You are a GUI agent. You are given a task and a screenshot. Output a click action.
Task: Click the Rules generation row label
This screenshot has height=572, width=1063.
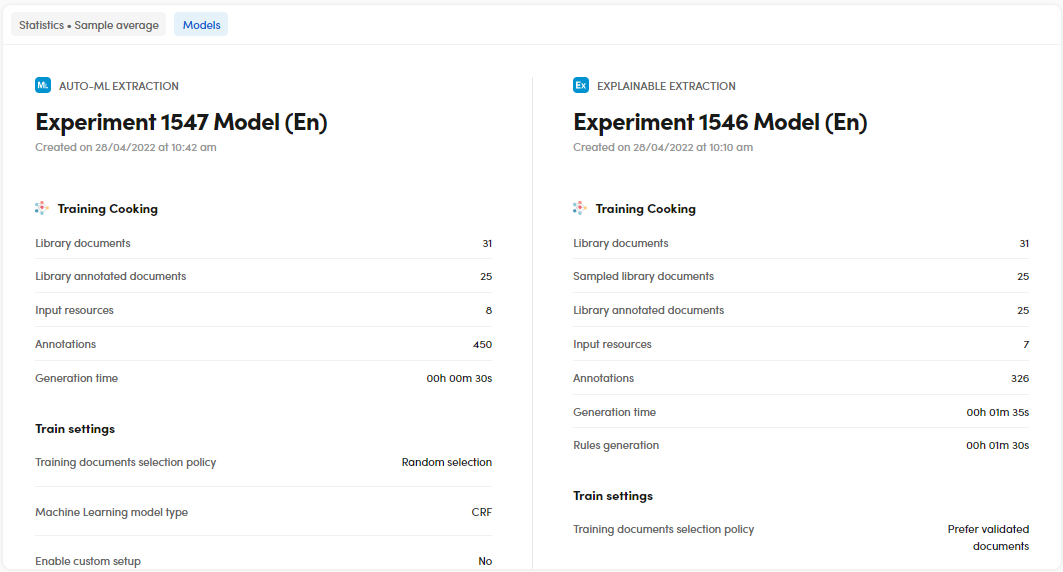click(616, 446)
